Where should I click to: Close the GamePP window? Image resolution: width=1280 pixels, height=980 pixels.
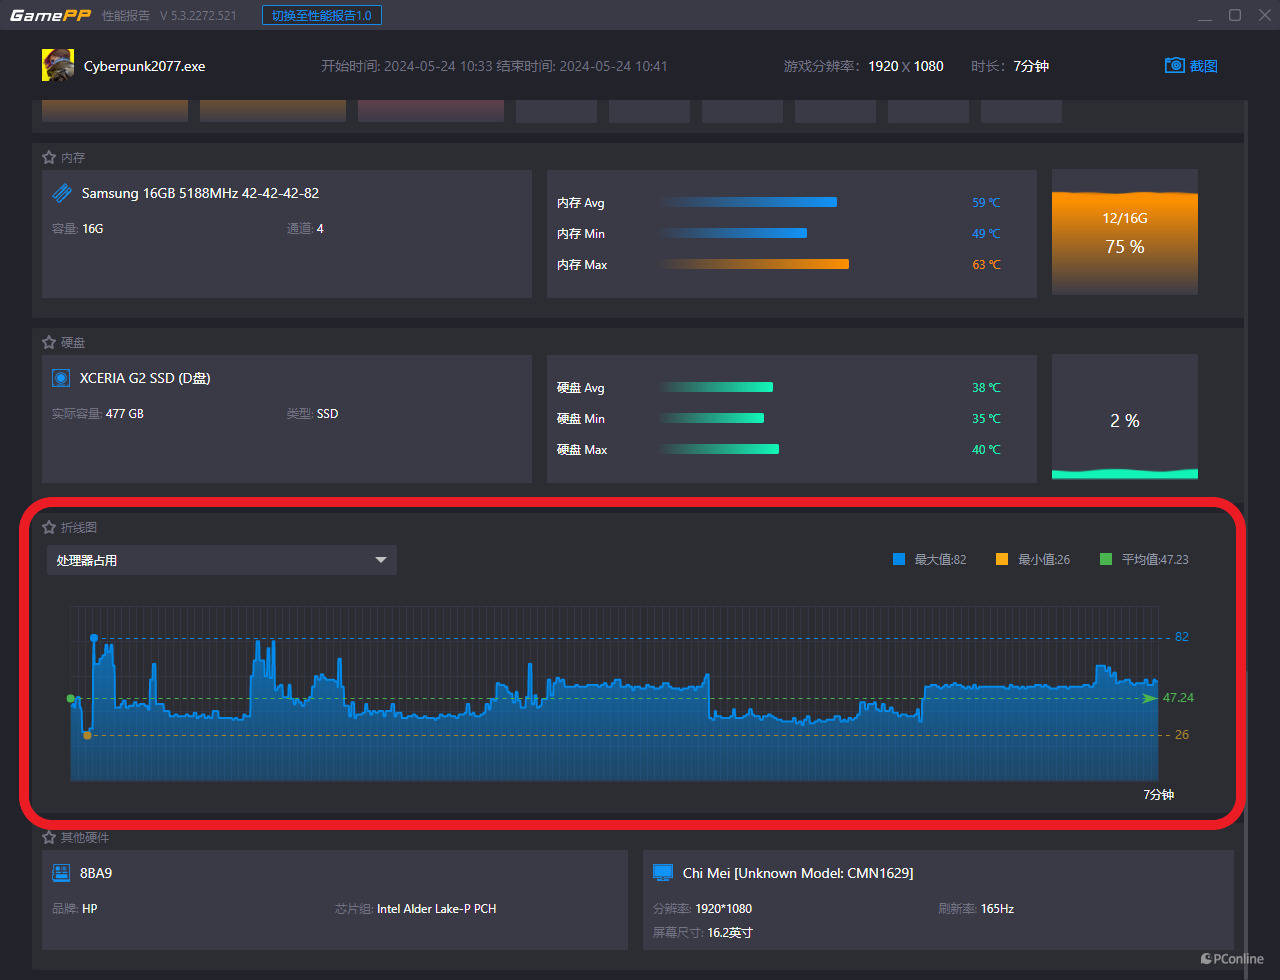1263,15
